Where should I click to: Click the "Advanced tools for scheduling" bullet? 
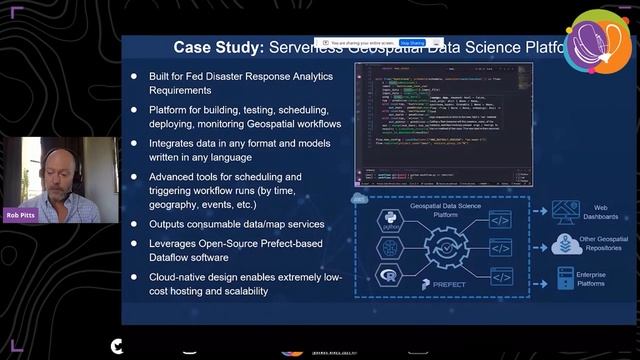225,191
